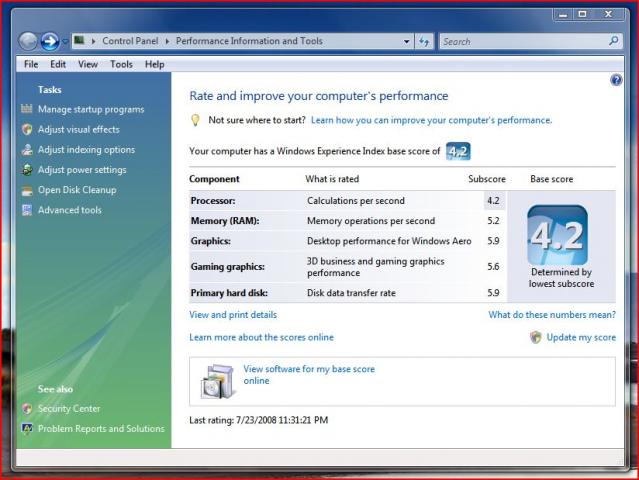This screenshot has width=639, height=480.
Task: Open the recent pages dropdown arrow
Action: 65,42
